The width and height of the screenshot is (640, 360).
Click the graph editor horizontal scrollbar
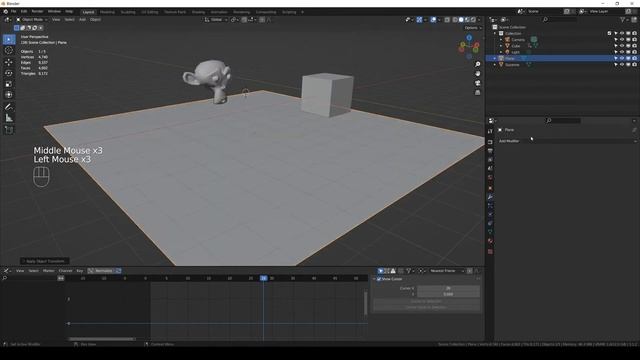(x=102, y=339)
